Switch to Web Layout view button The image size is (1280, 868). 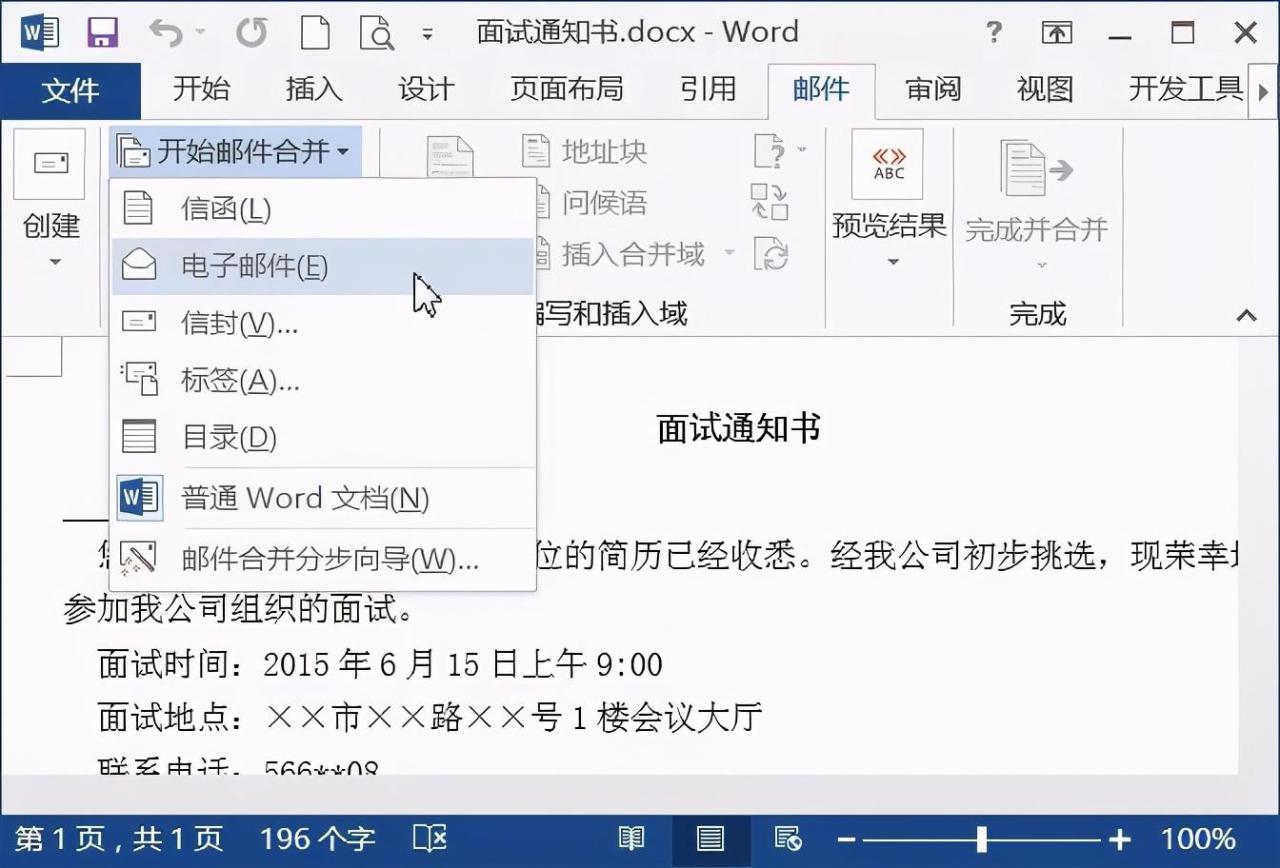click(x=788, y=839)
